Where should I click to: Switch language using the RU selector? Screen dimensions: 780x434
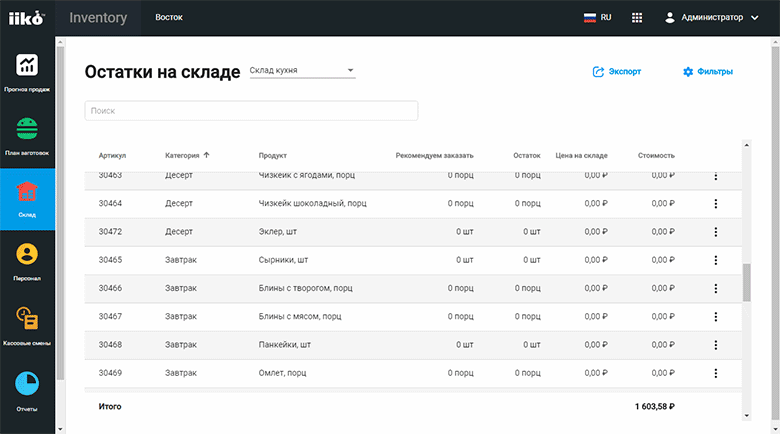596,18
